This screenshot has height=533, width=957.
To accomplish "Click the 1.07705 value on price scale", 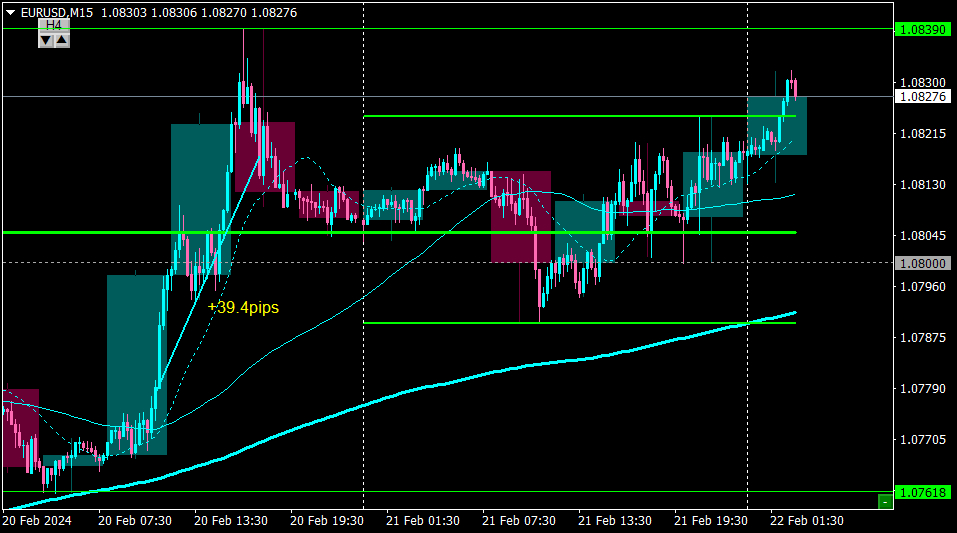I will click(x=923, y=440).
